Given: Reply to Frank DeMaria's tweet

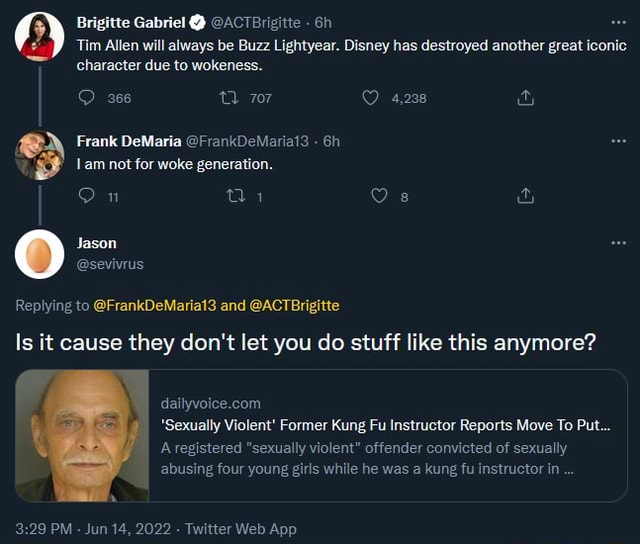Looking at the screenshot, I should tap(86, 197).
